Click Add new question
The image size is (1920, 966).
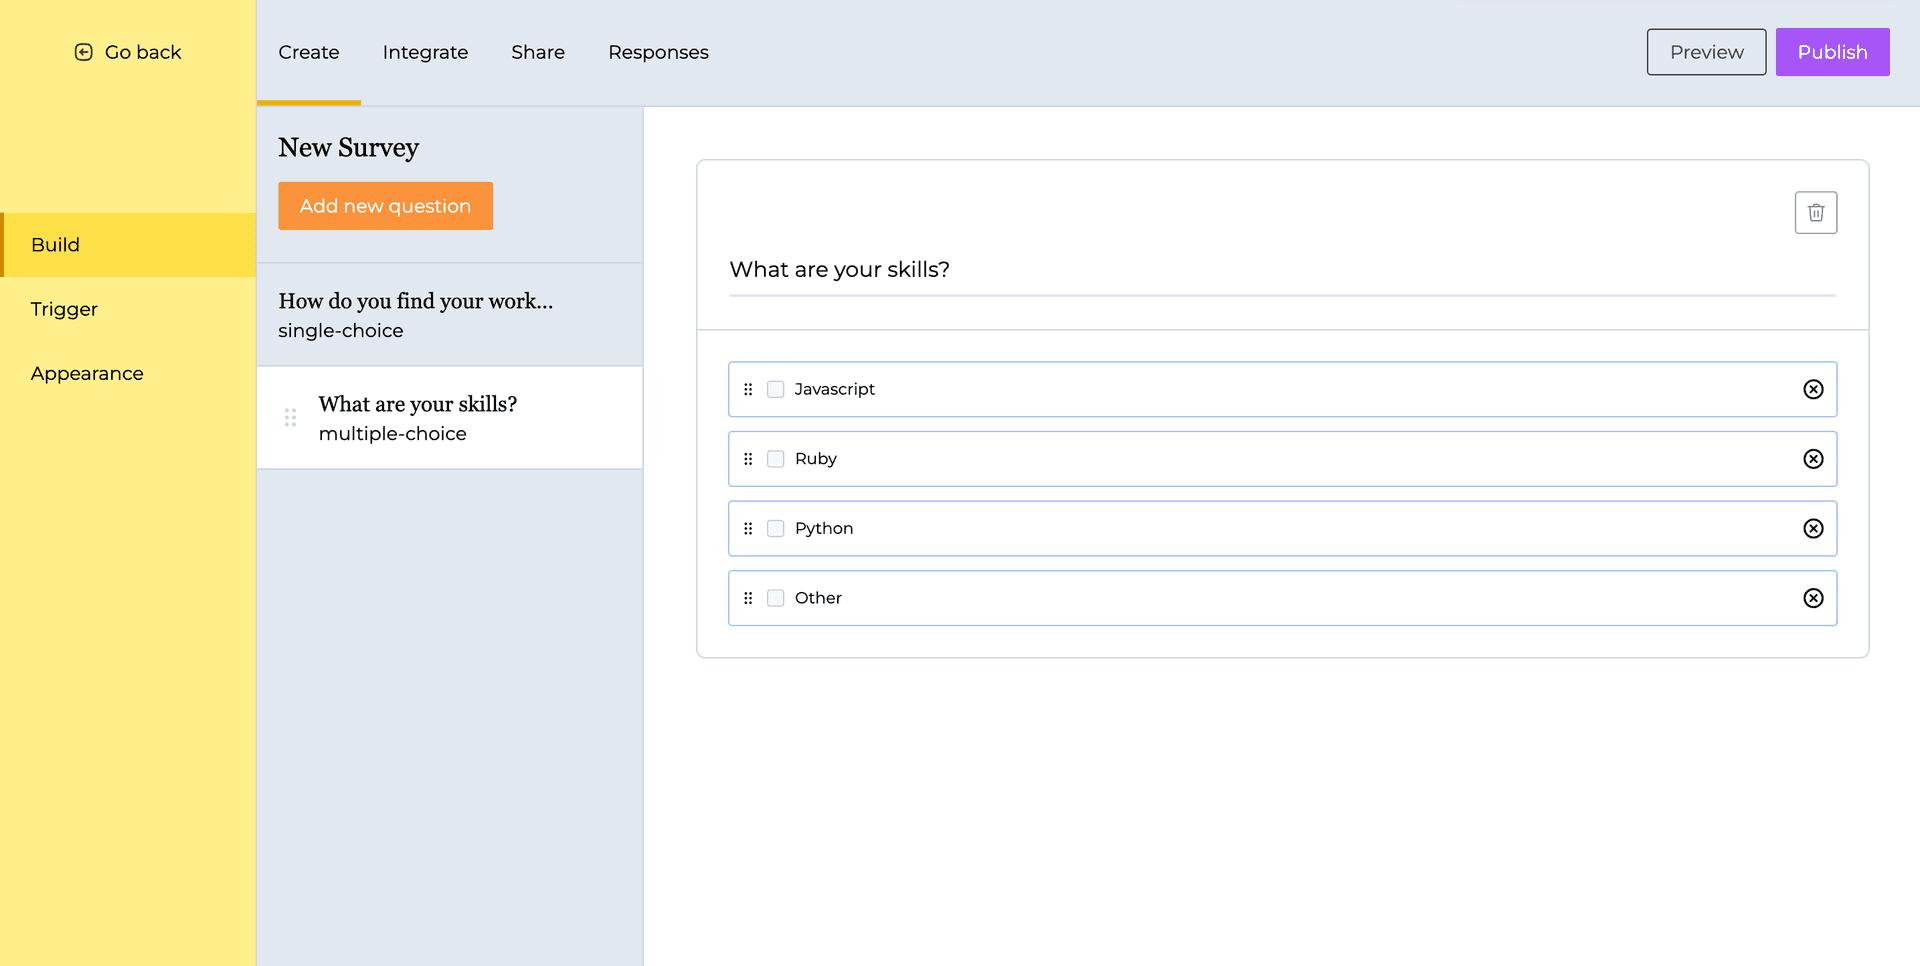pos(385,206)
